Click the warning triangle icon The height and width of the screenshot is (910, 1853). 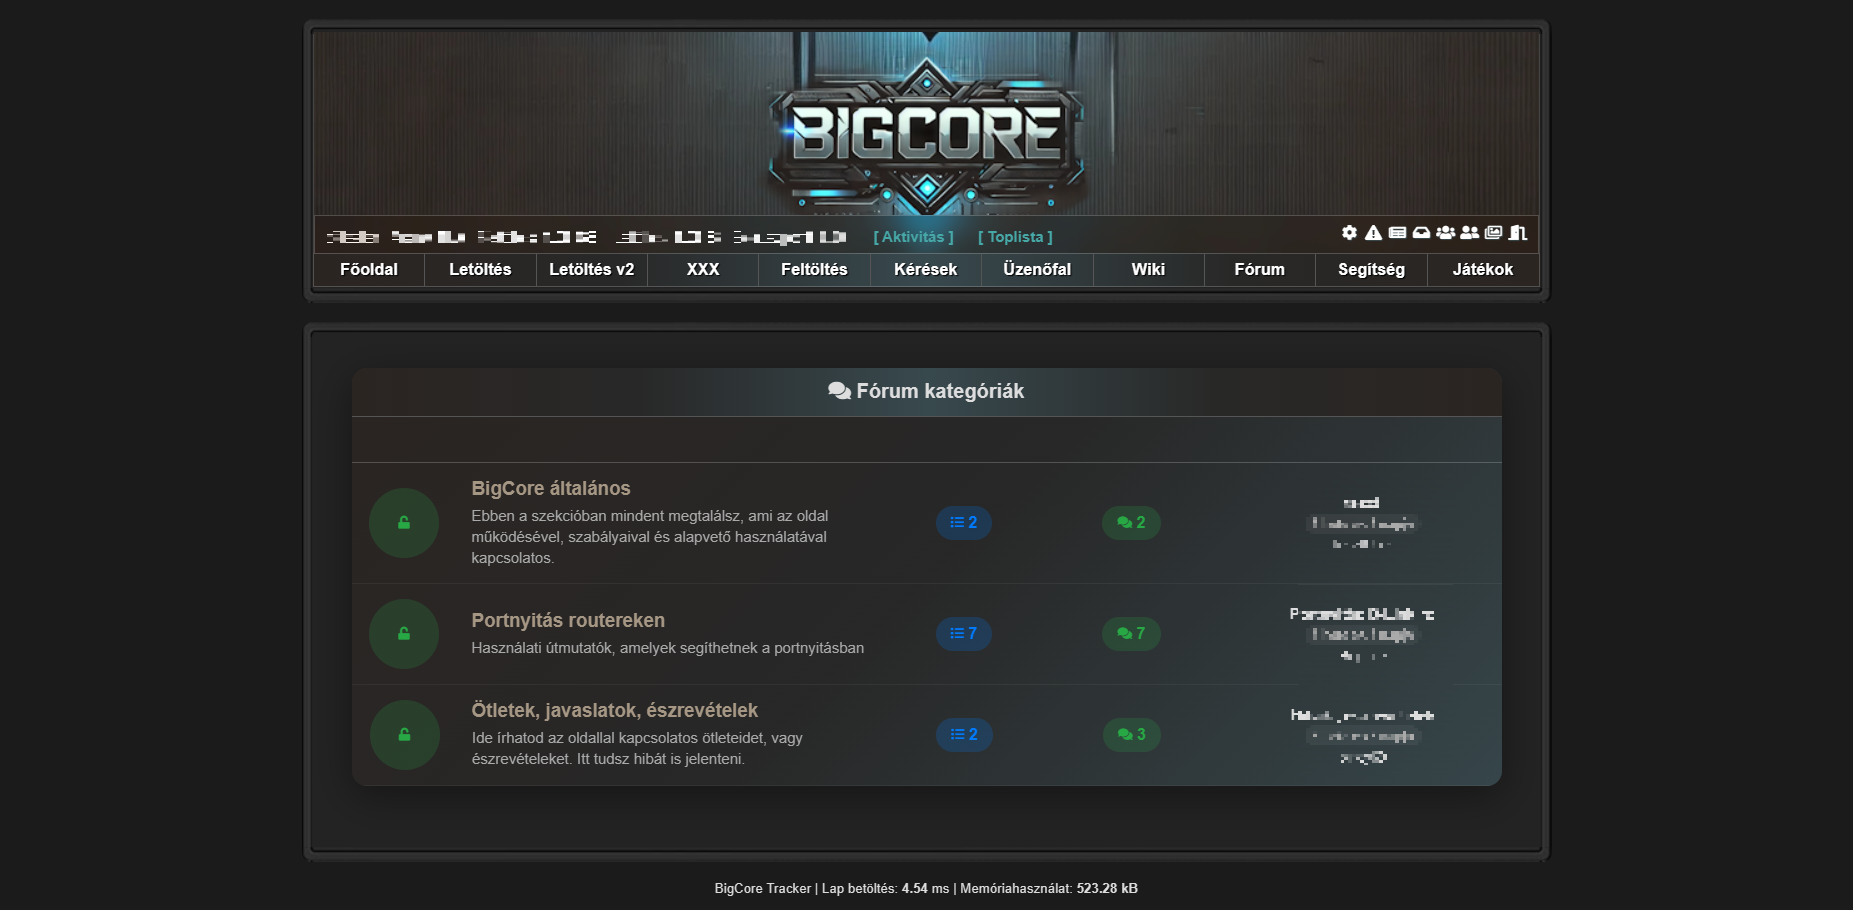coord(1373,232)
